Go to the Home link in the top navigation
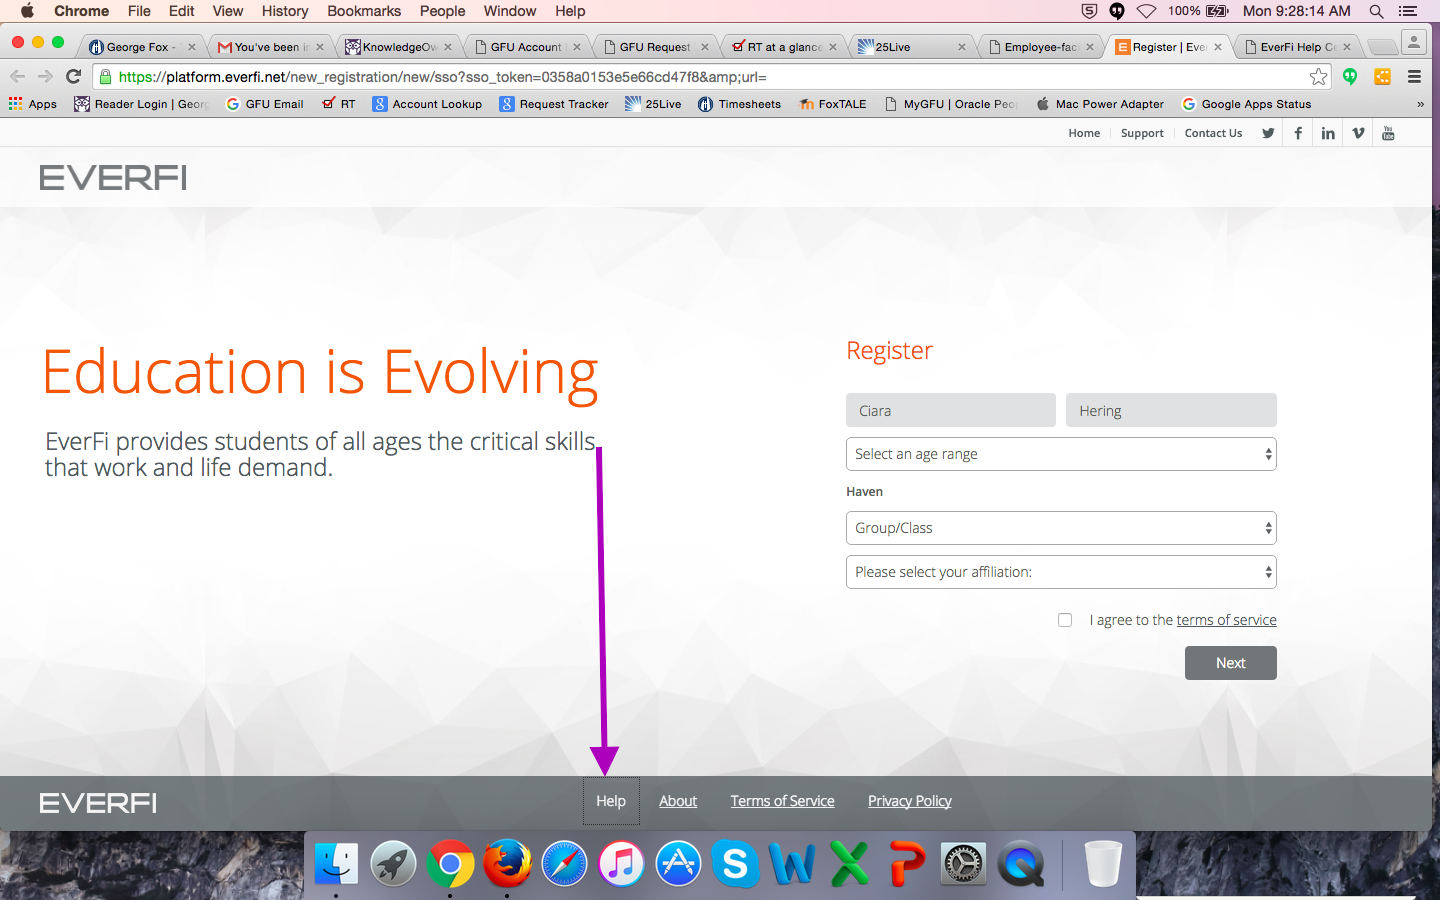The width and height of the screenshot is (1440, 900). click(x=1084, y=133)
